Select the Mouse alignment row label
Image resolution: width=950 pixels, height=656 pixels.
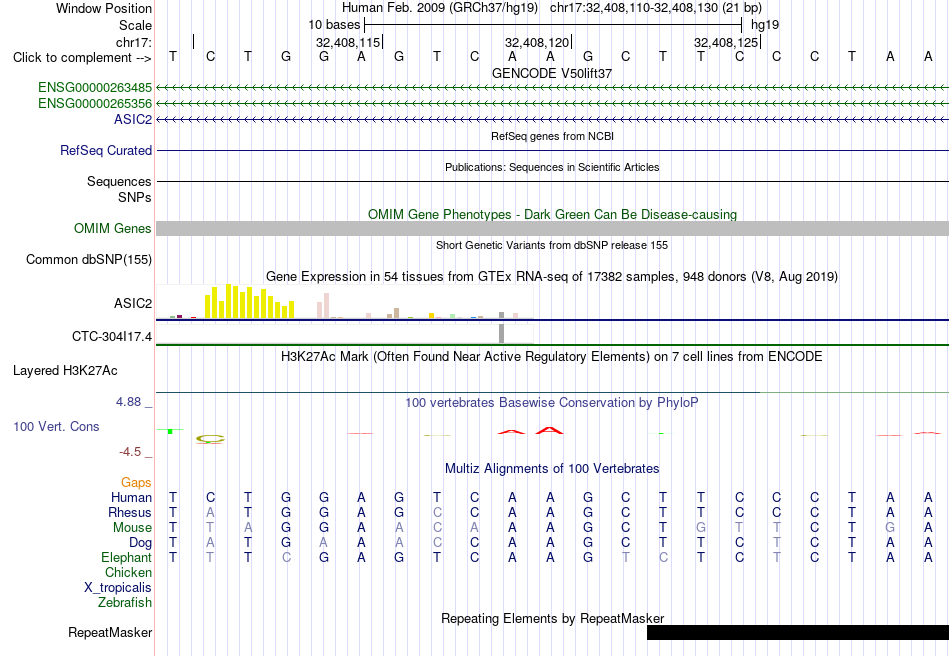pos(132,528)
